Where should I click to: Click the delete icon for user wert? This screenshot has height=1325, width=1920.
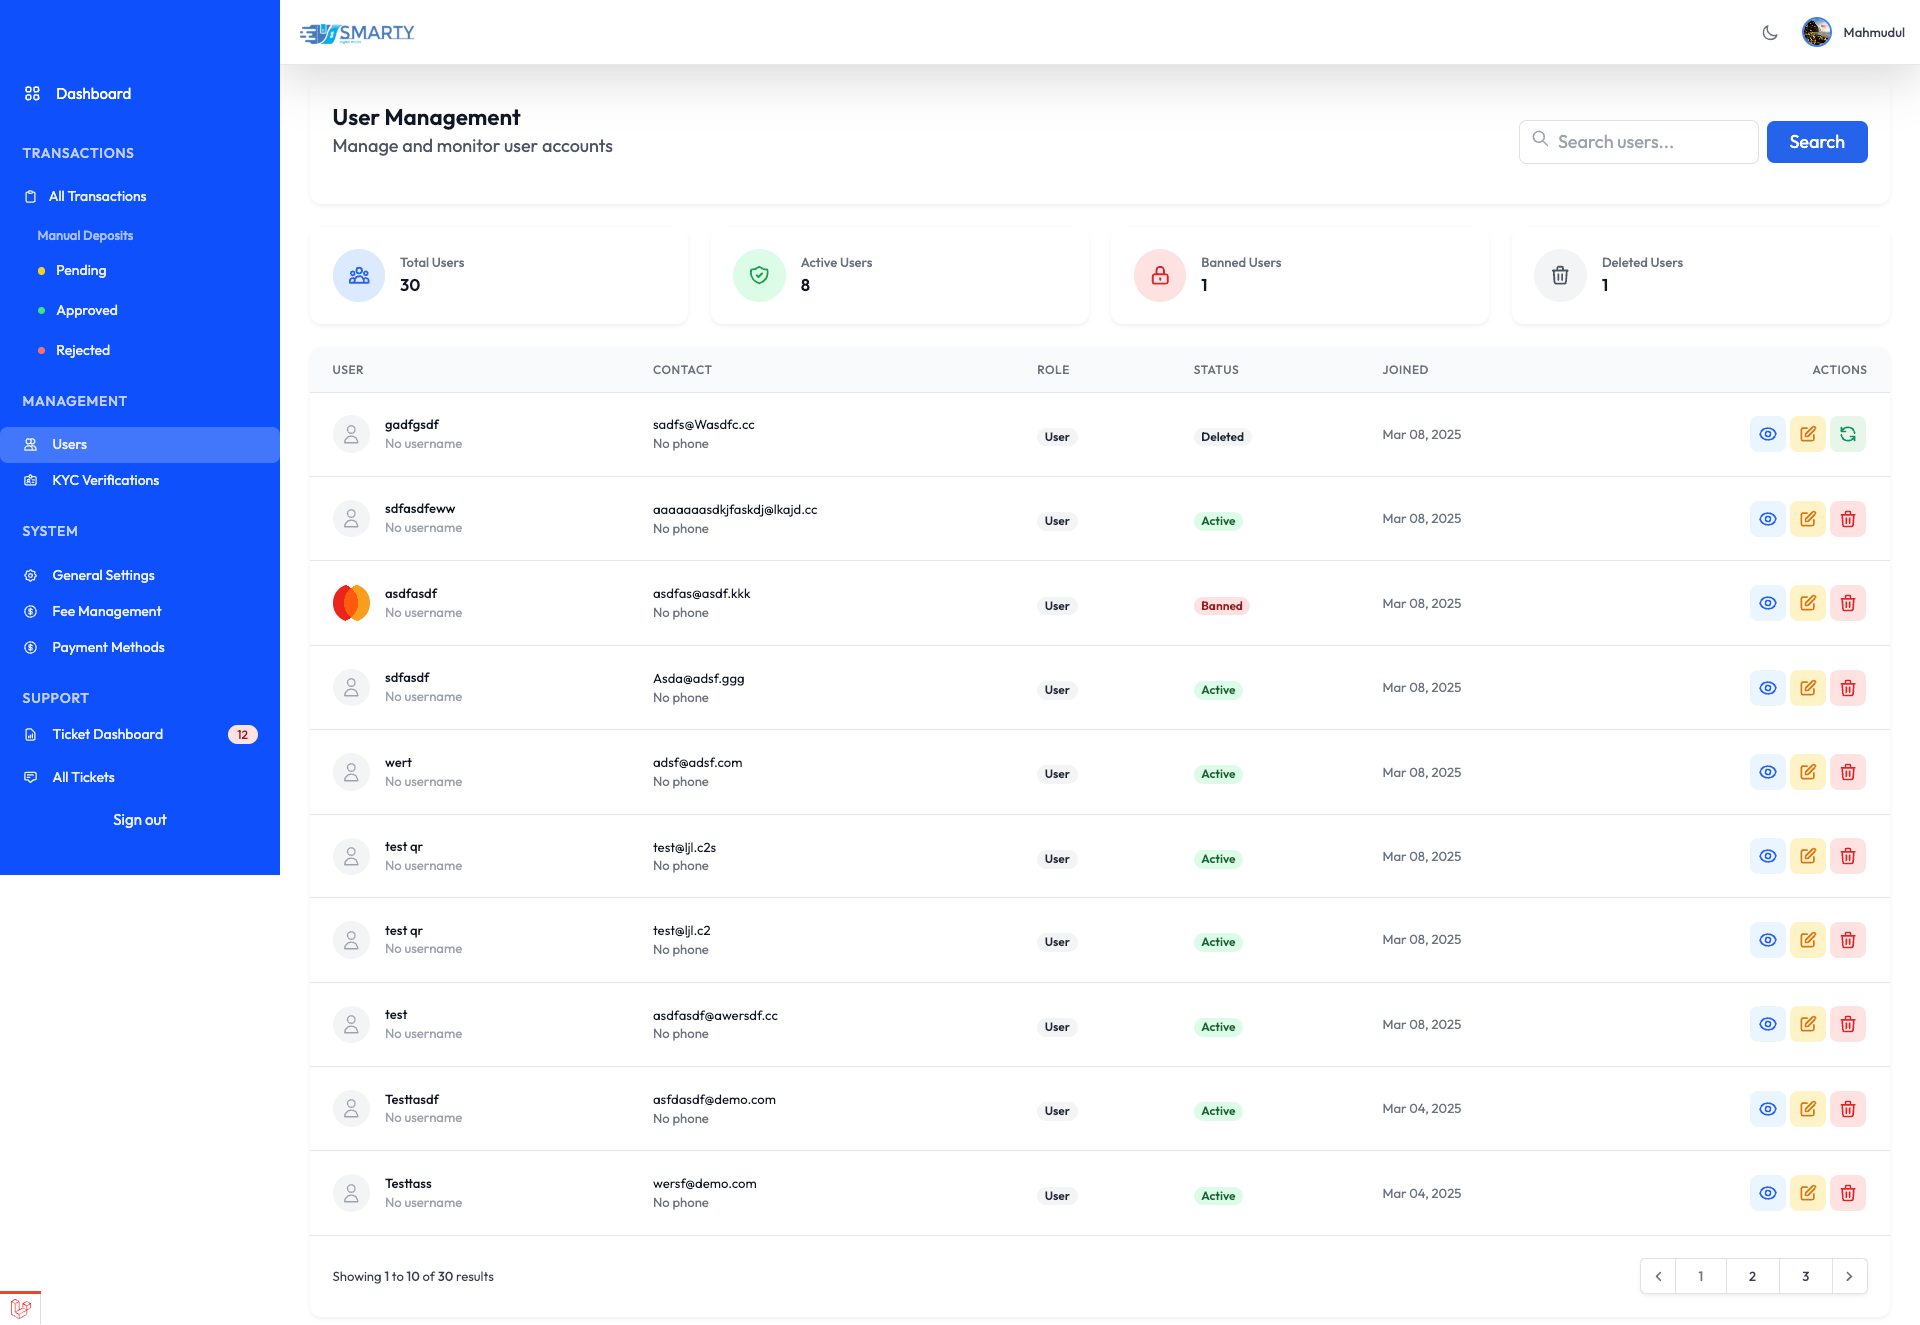click(x=1848, y=772)
